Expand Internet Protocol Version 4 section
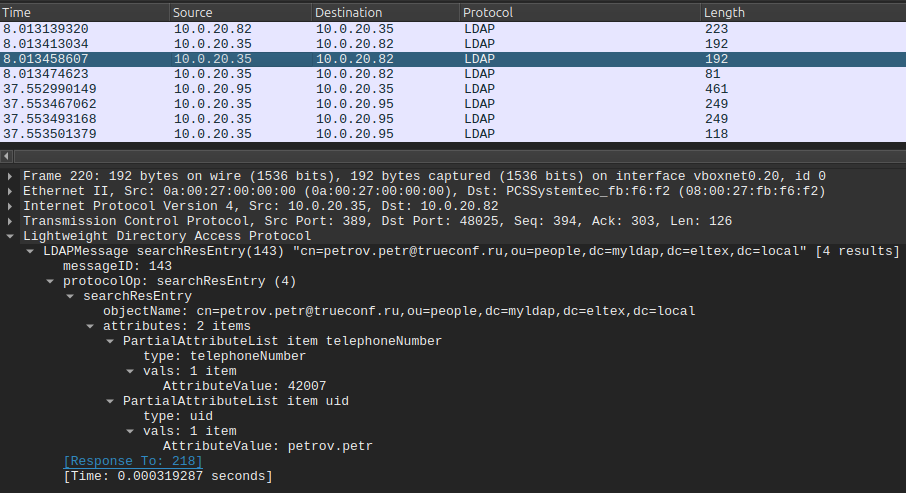This screenshot has height=493, width=906. coord(11,206)
